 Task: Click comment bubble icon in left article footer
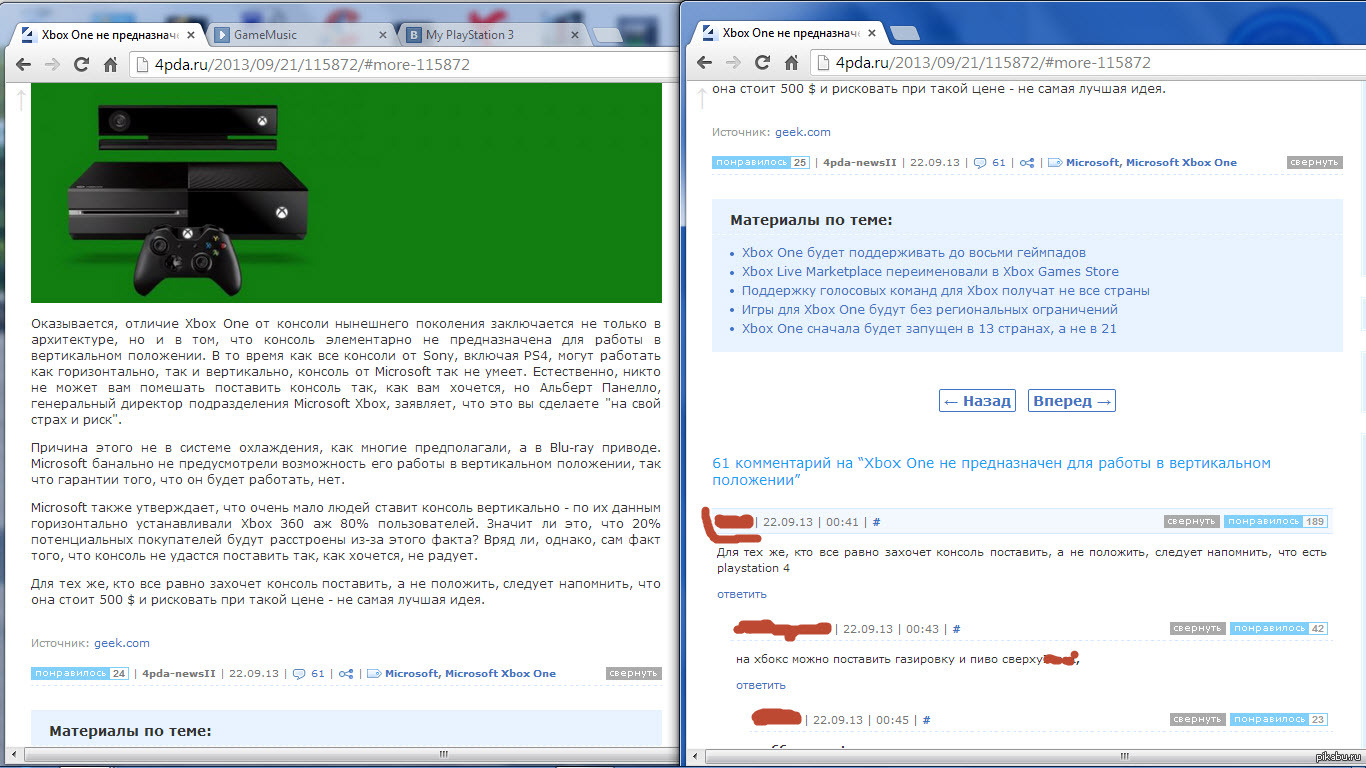pos(298,673)
